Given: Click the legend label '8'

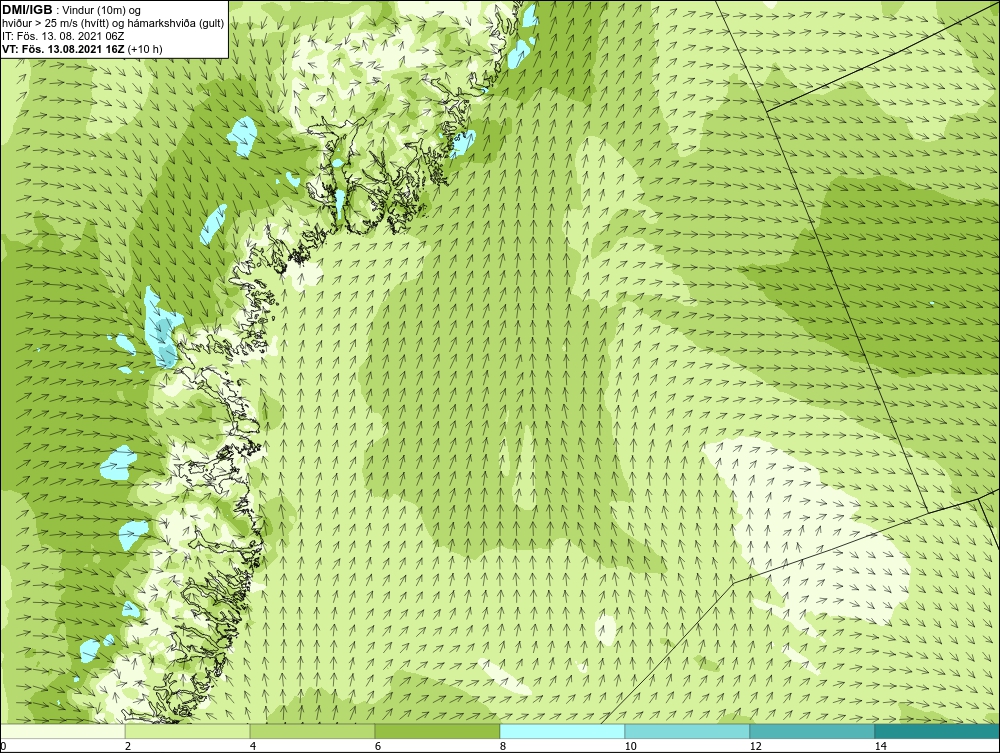Looking at the screenshot, I should coord(503,746).
